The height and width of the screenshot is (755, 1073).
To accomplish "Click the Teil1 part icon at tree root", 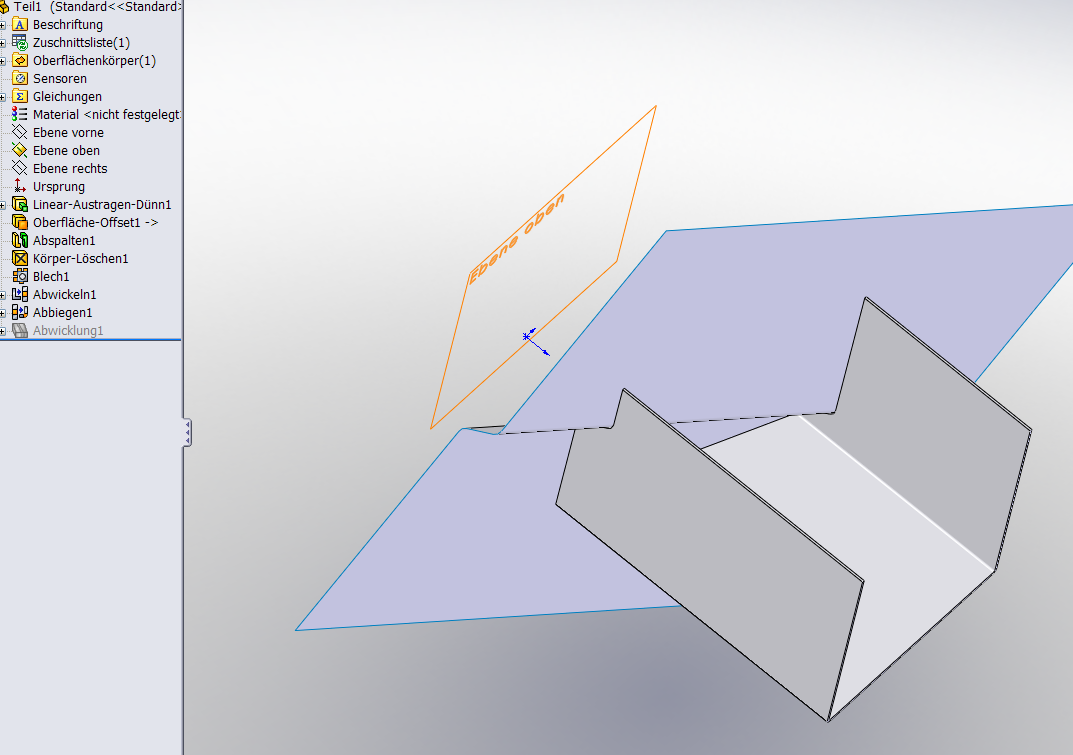I will 3,8.
